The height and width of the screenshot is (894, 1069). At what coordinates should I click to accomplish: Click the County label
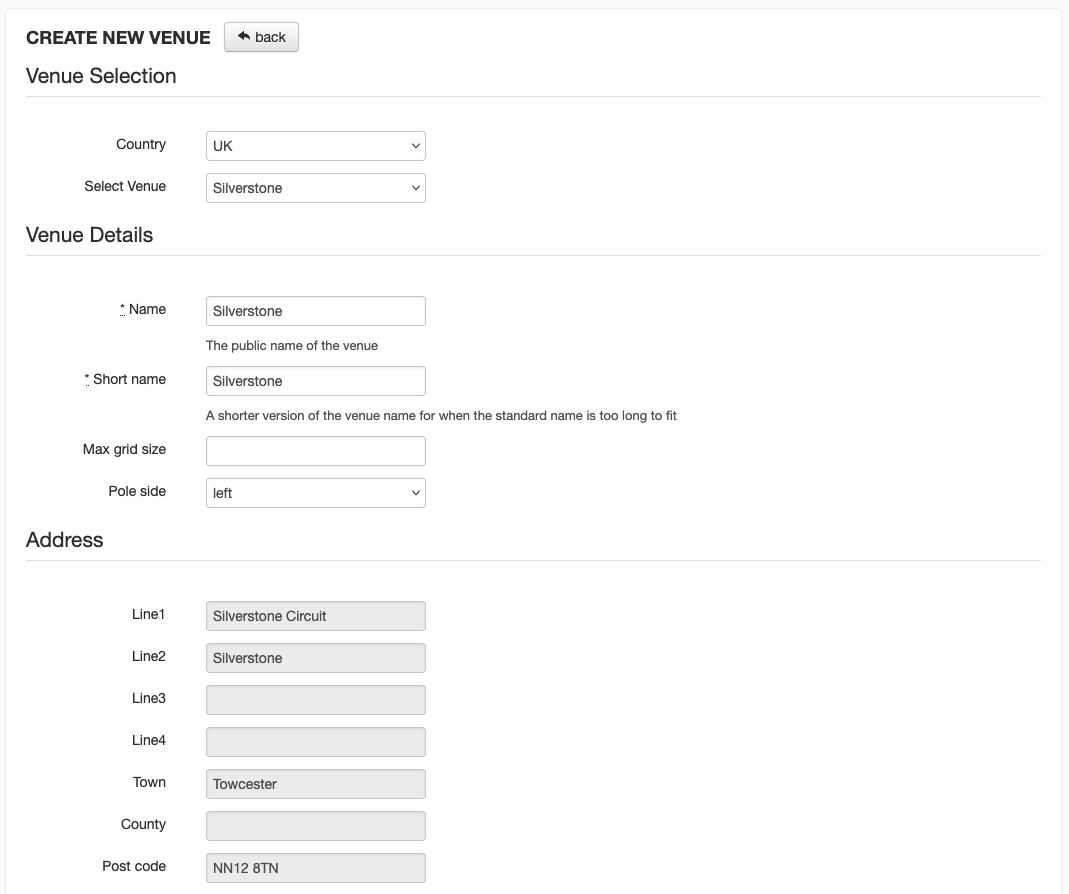(143, 824)
